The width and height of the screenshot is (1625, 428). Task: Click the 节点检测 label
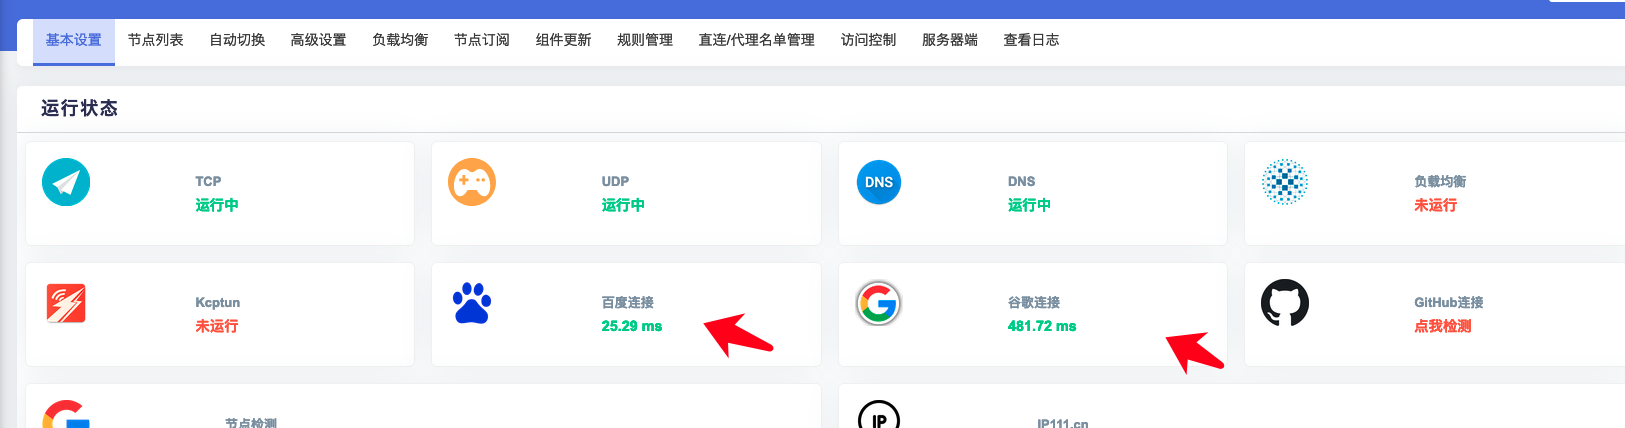[x=251, y=423]
